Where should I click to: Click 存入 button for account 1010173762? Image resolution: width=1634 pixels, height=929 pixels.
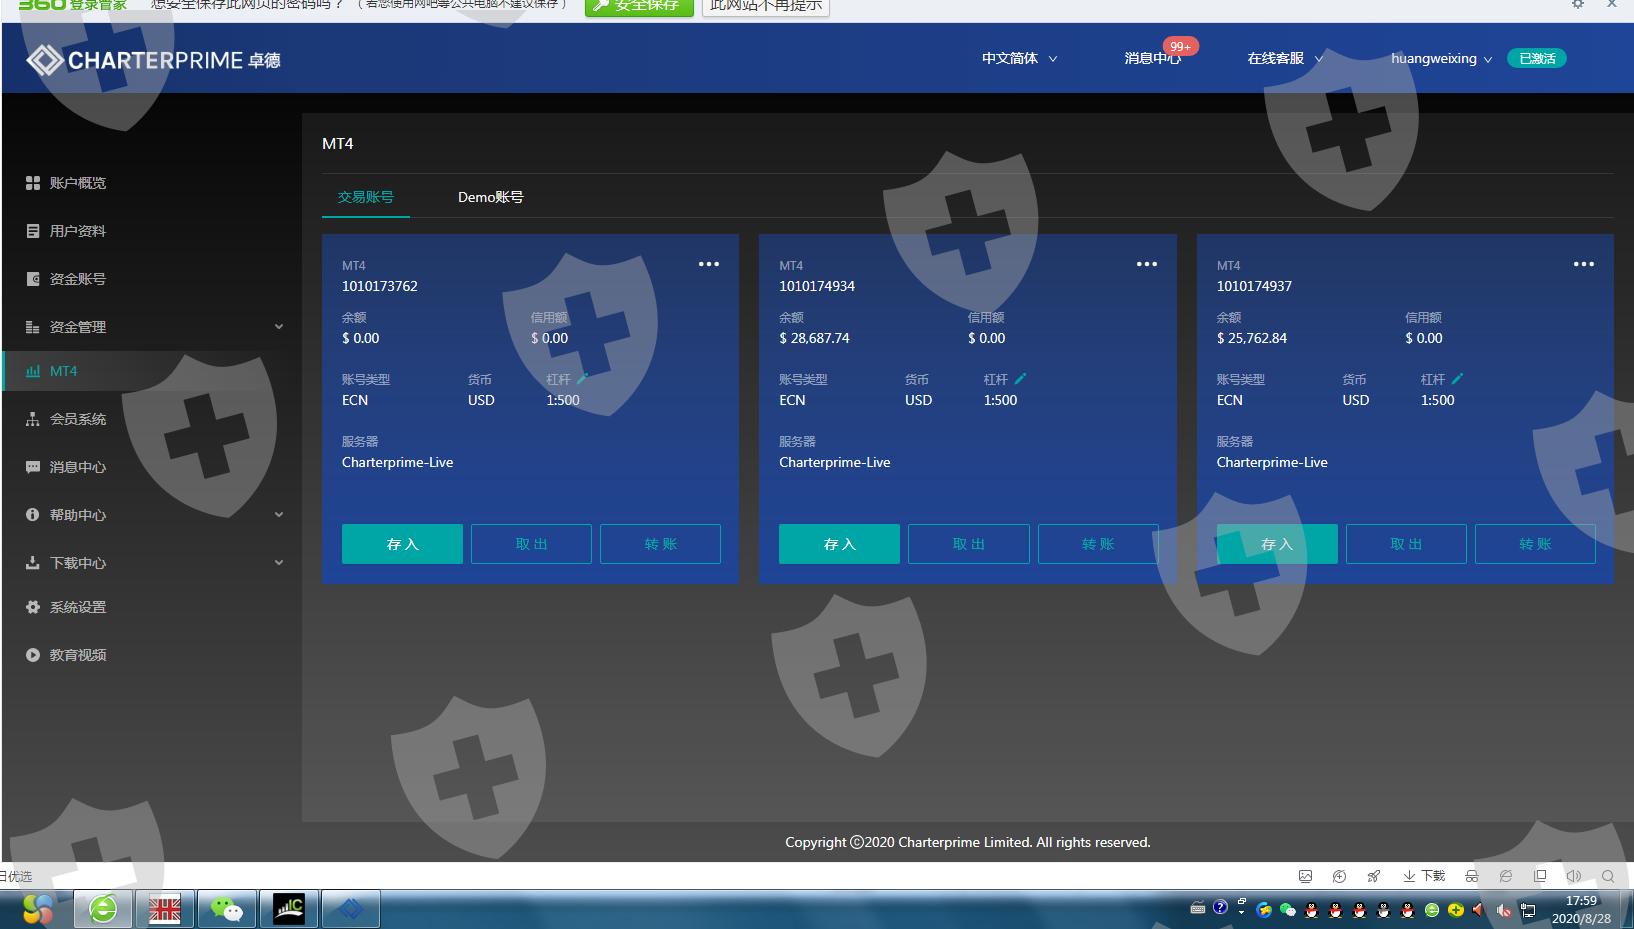(x=402, y=544)
